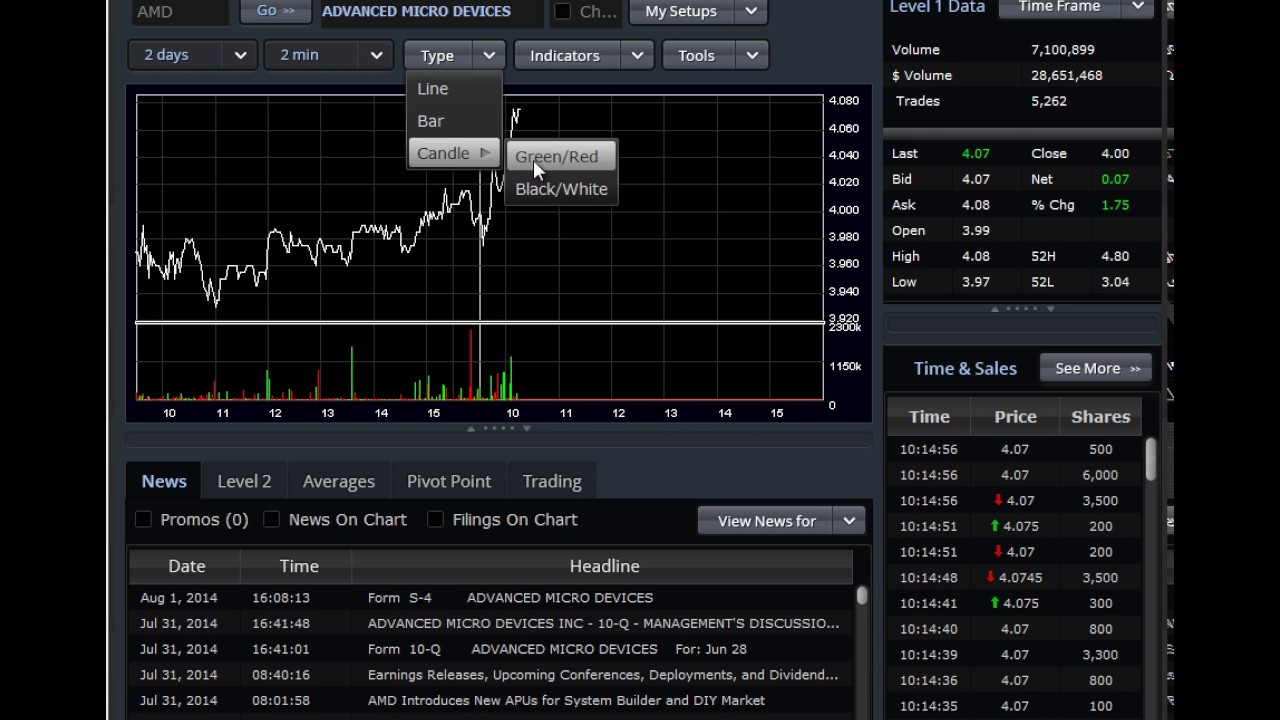Image resolution: width=1280 pixels, height=720 pixels.
Task: Sort news by Date column header
Action: click(186, 566)
